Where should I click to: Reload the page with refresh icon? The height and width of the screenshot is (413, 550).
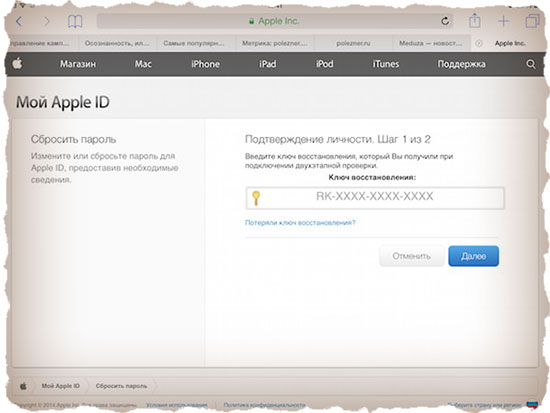445,21
